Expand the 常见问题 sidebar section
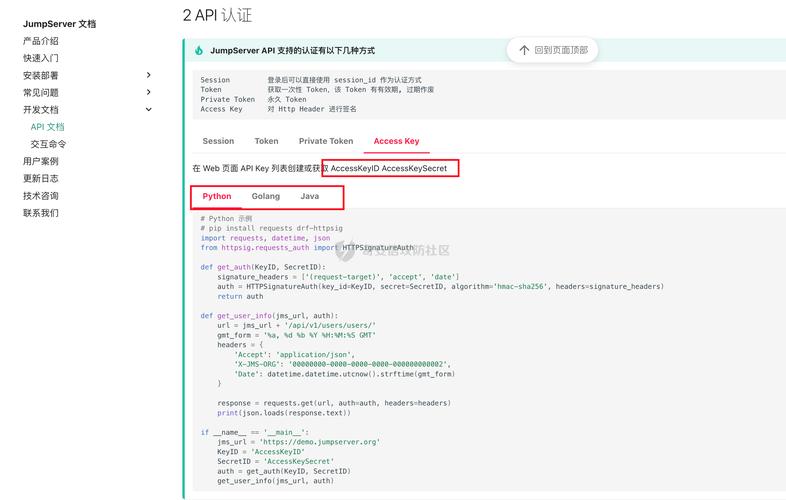 point(148,92)
